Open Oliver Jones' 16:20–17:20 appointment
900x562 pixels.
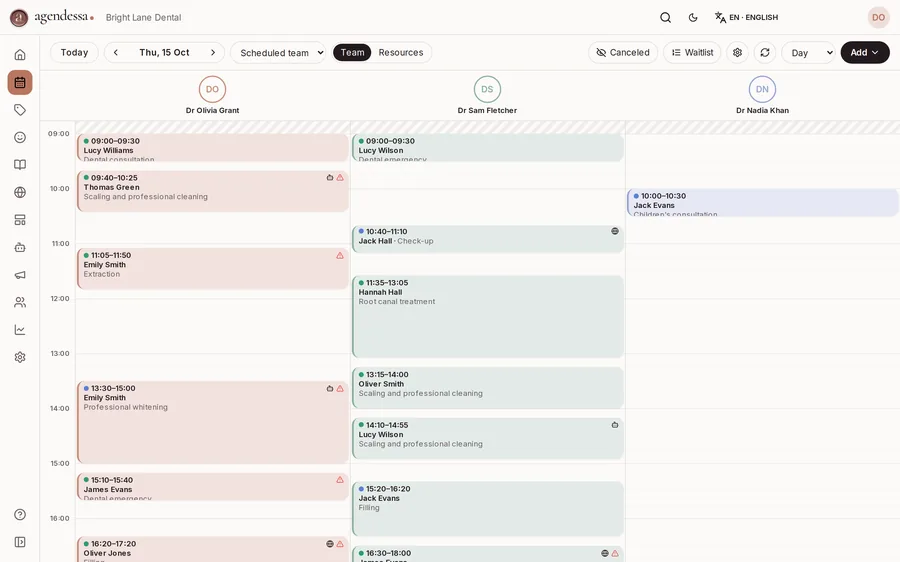213,549
